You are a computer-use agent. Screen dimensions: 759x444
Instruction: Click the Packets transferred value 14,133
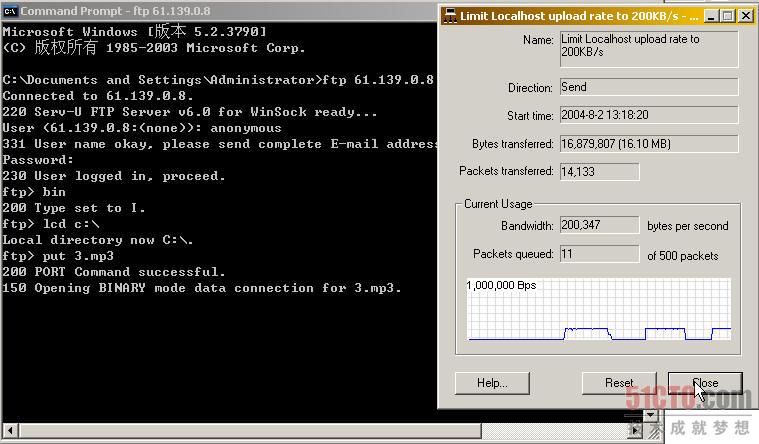[599, 171]
